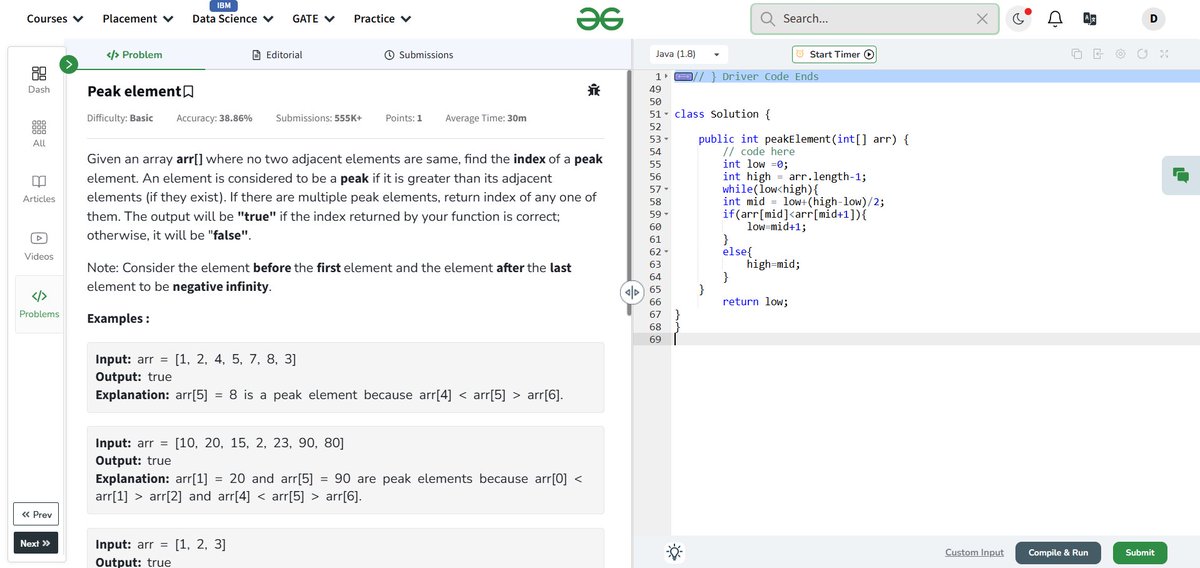
Task: Click the Average Time: 30m text
Action: tap(486, 118)
